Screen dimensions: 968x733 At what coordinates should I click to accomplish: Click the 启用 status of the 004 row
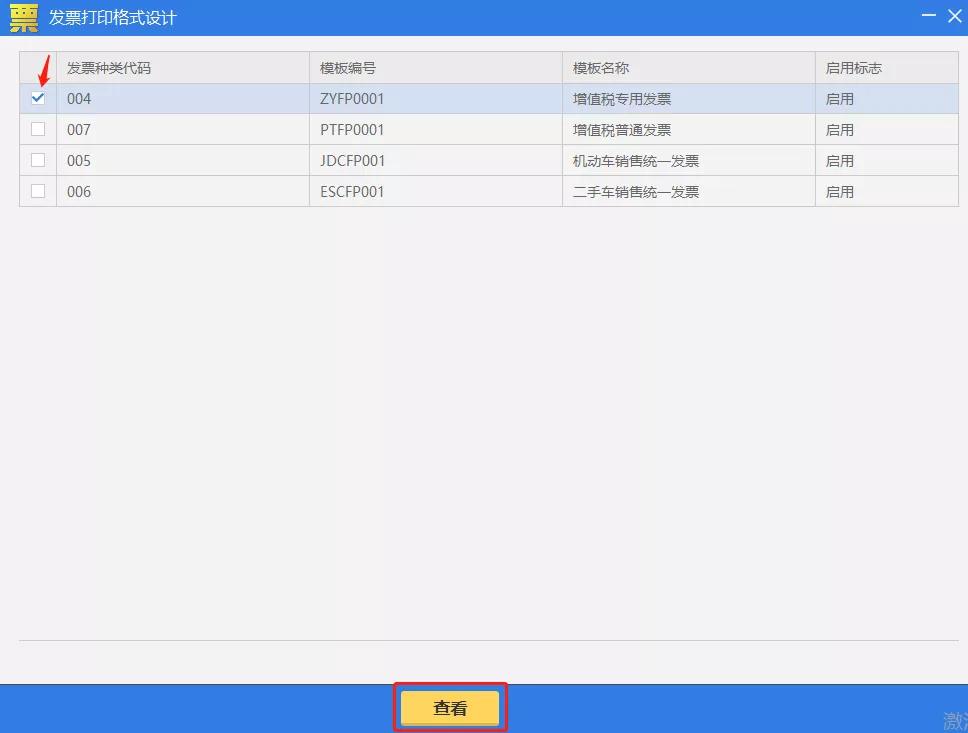[835, 98]
